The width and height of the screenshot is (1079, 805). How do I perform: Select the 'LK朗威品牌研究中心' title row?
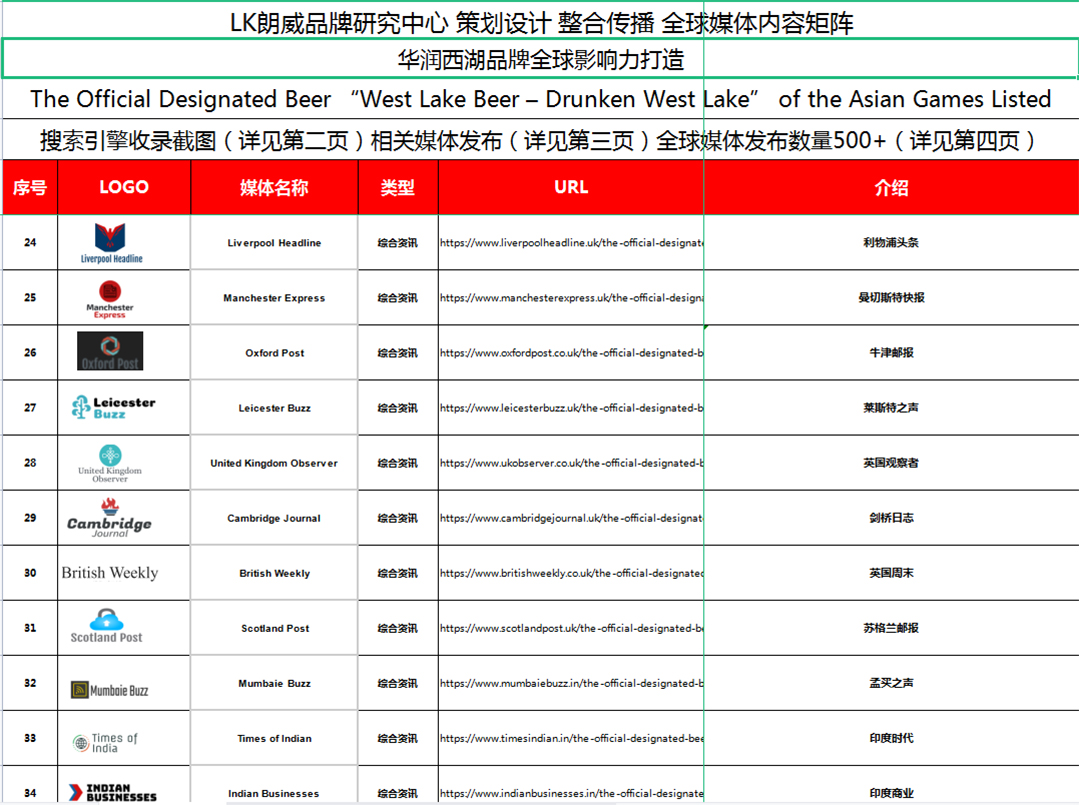pos(541,23)
